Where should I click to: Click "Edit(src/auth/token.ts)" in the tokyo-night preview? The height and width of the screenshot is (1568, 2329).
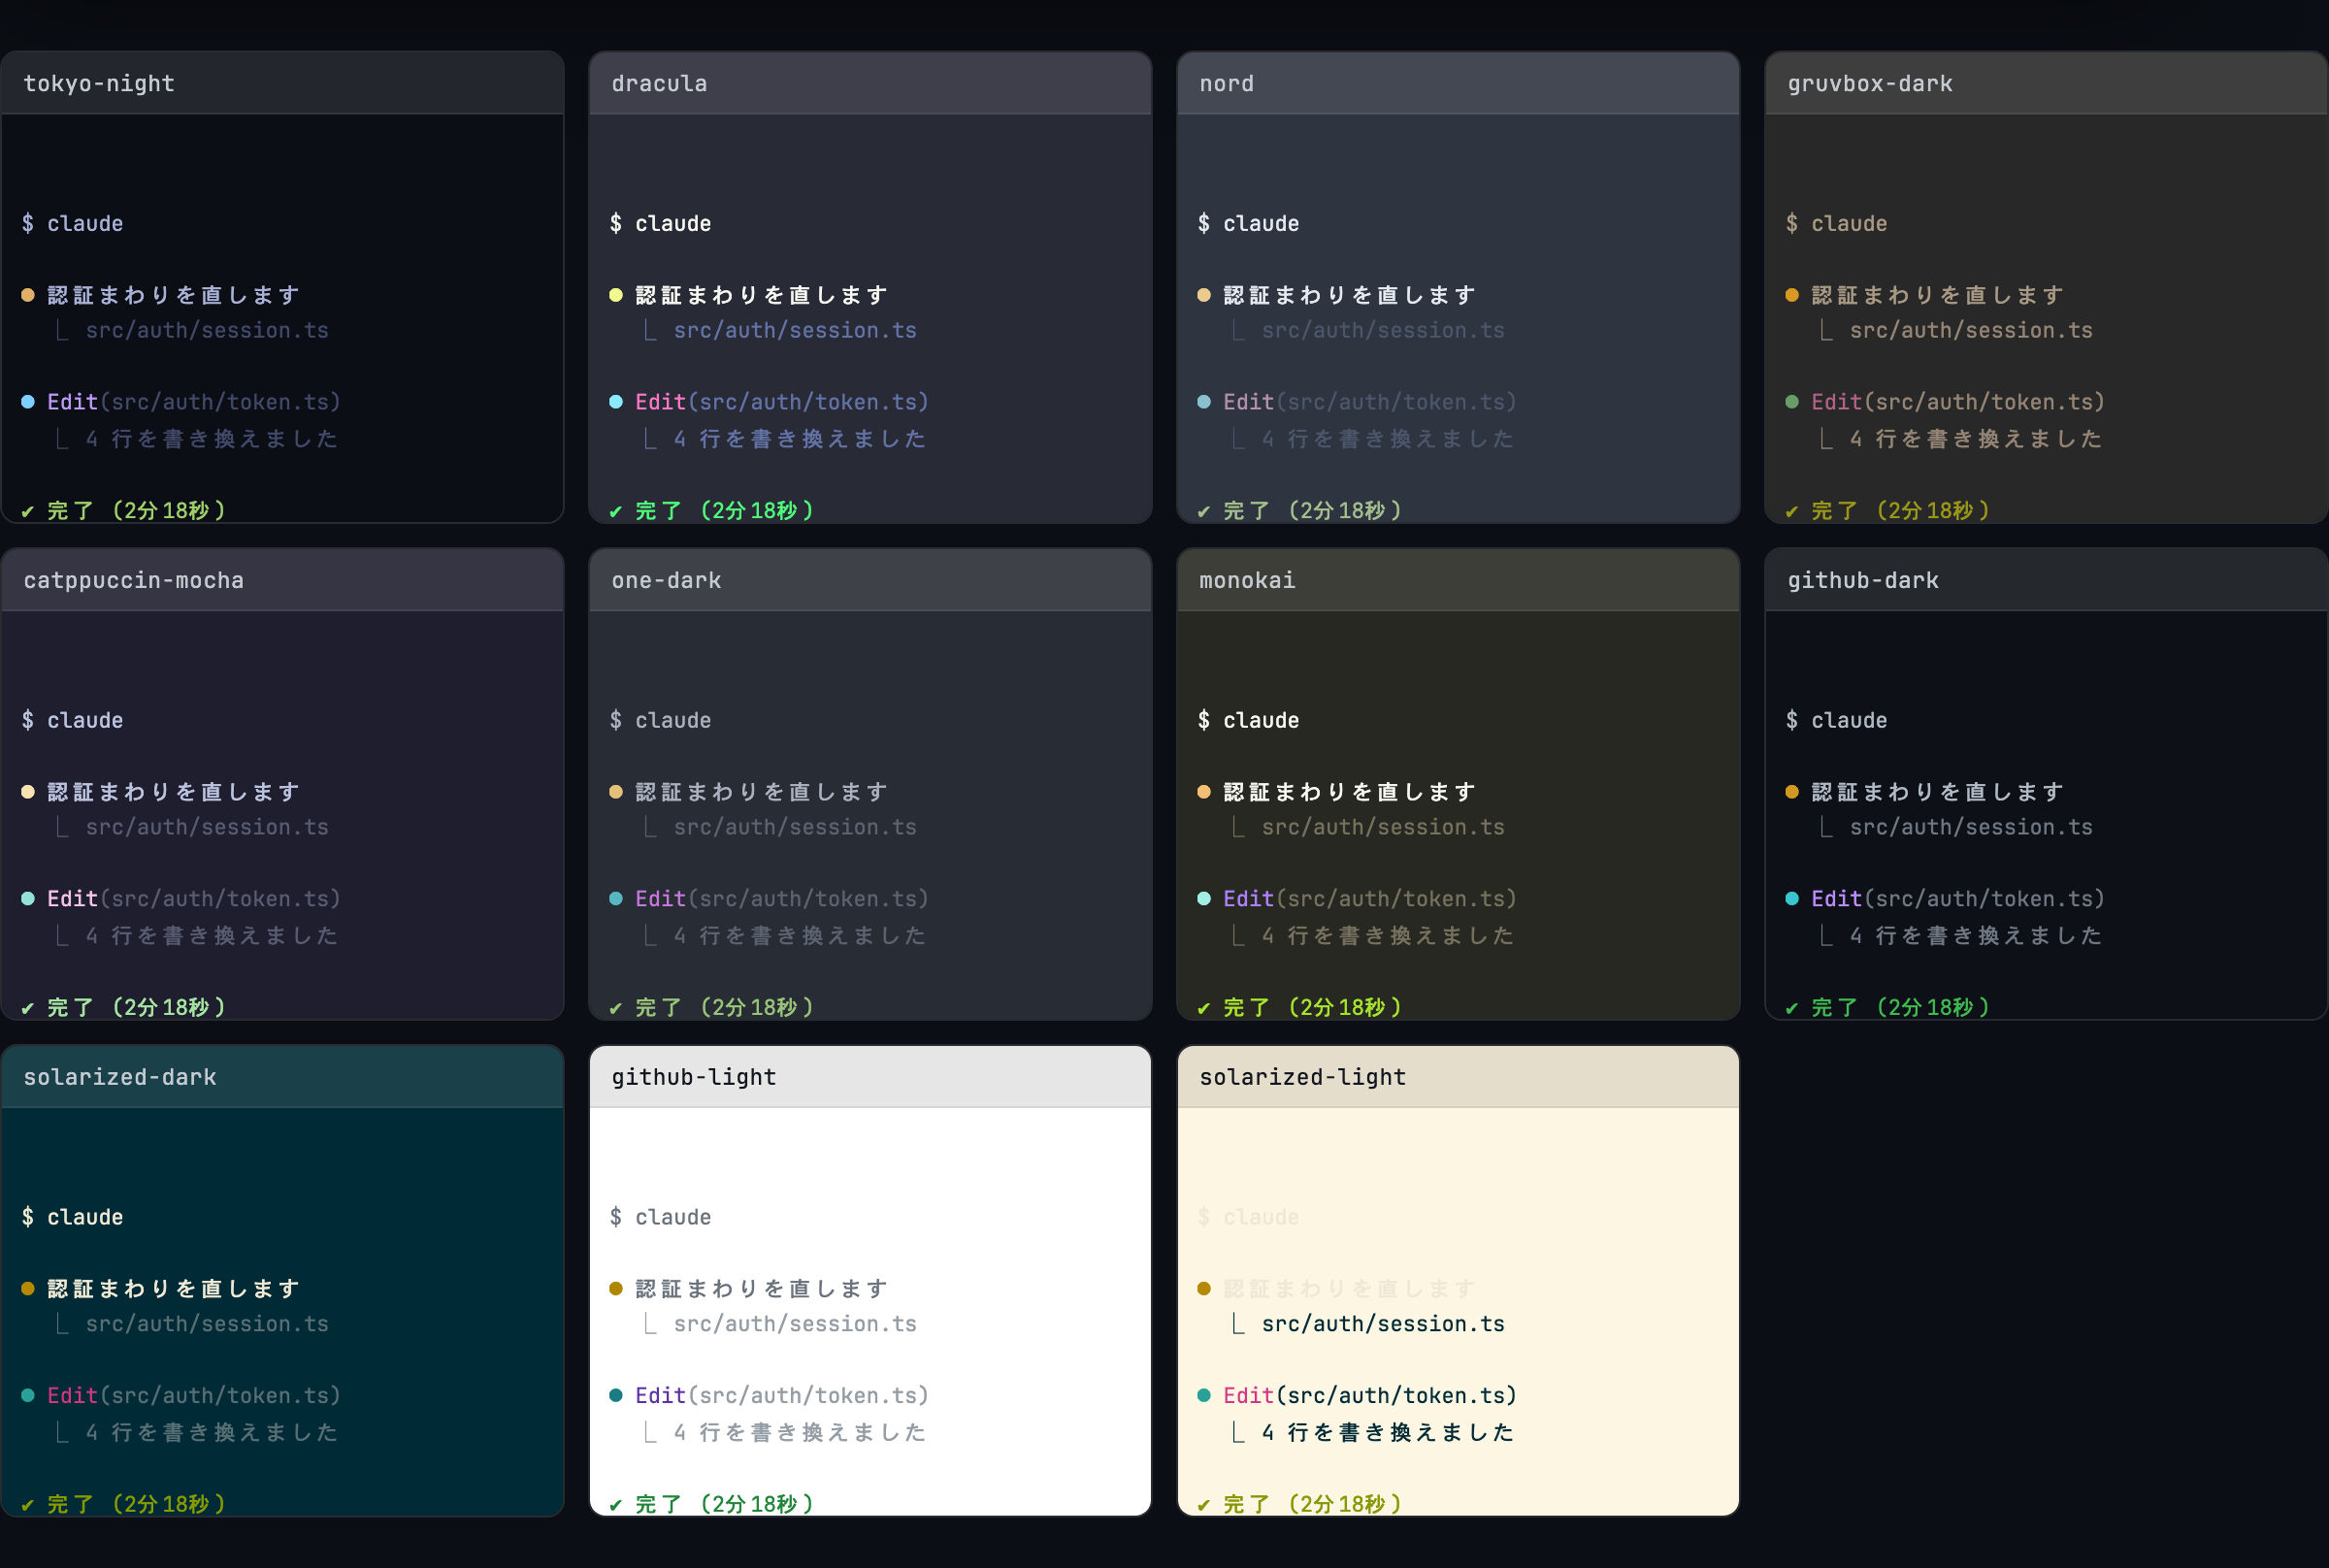click(x=194, y=402)
